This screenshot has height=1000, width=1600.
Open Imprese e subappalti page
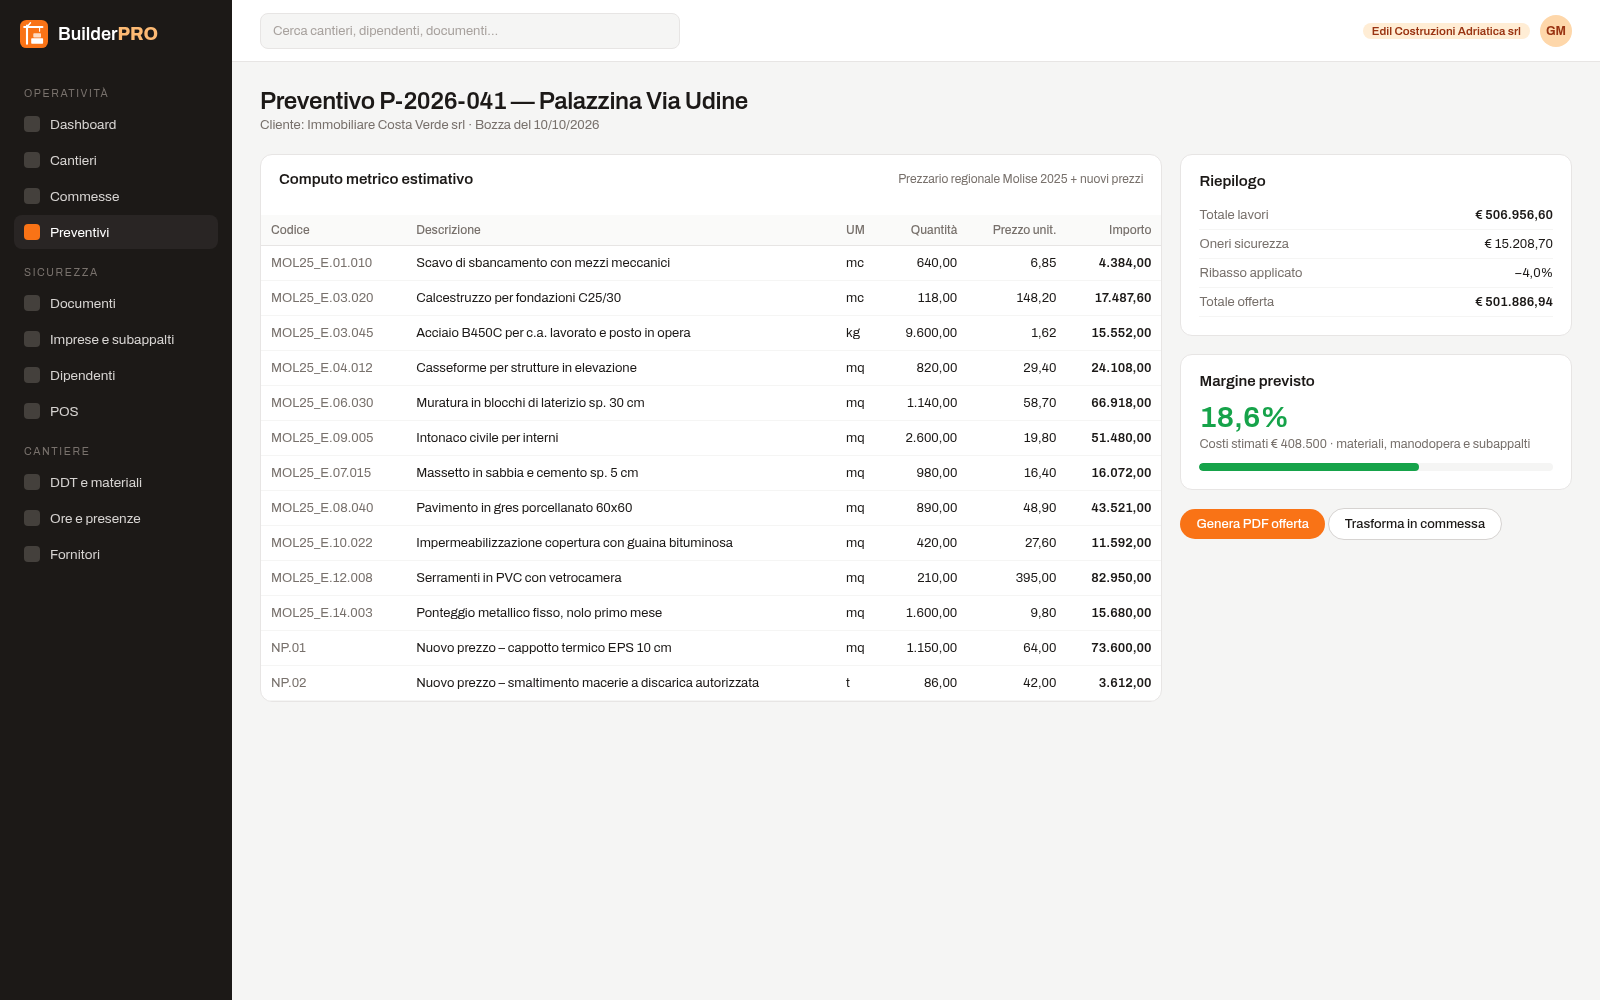click(116, 339)
